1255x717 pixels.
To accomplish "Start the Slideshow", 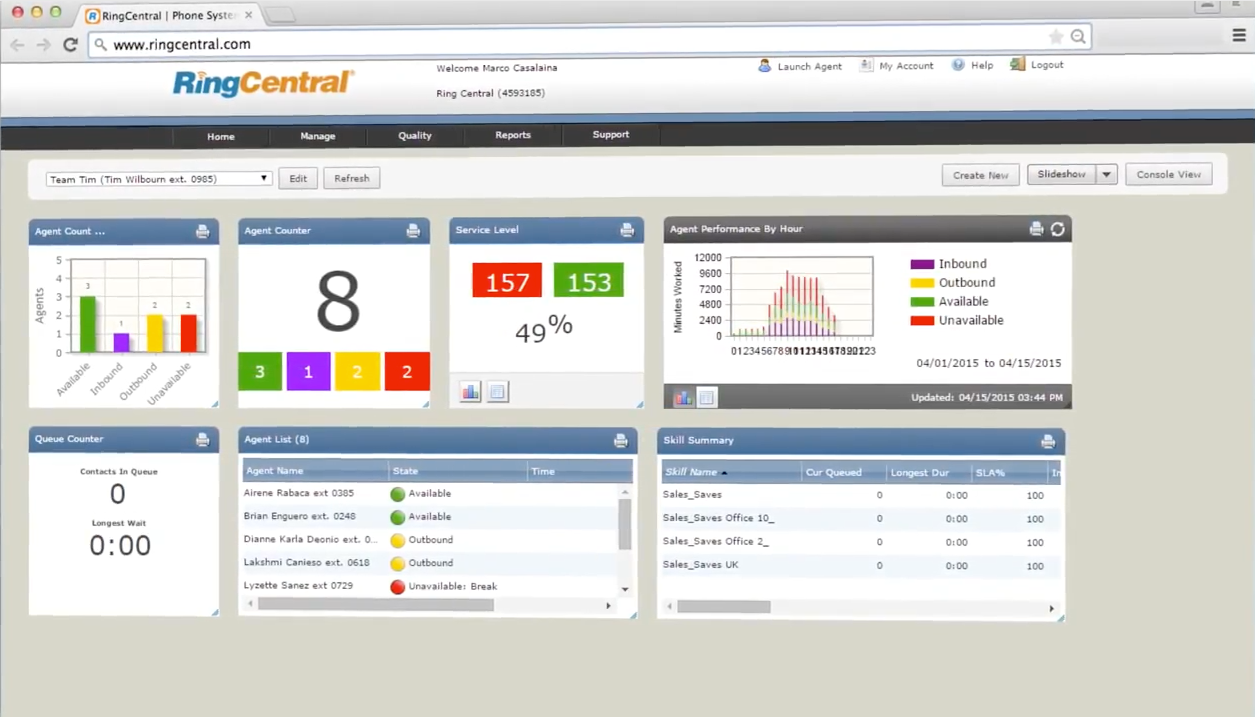I will [1061, 174].
